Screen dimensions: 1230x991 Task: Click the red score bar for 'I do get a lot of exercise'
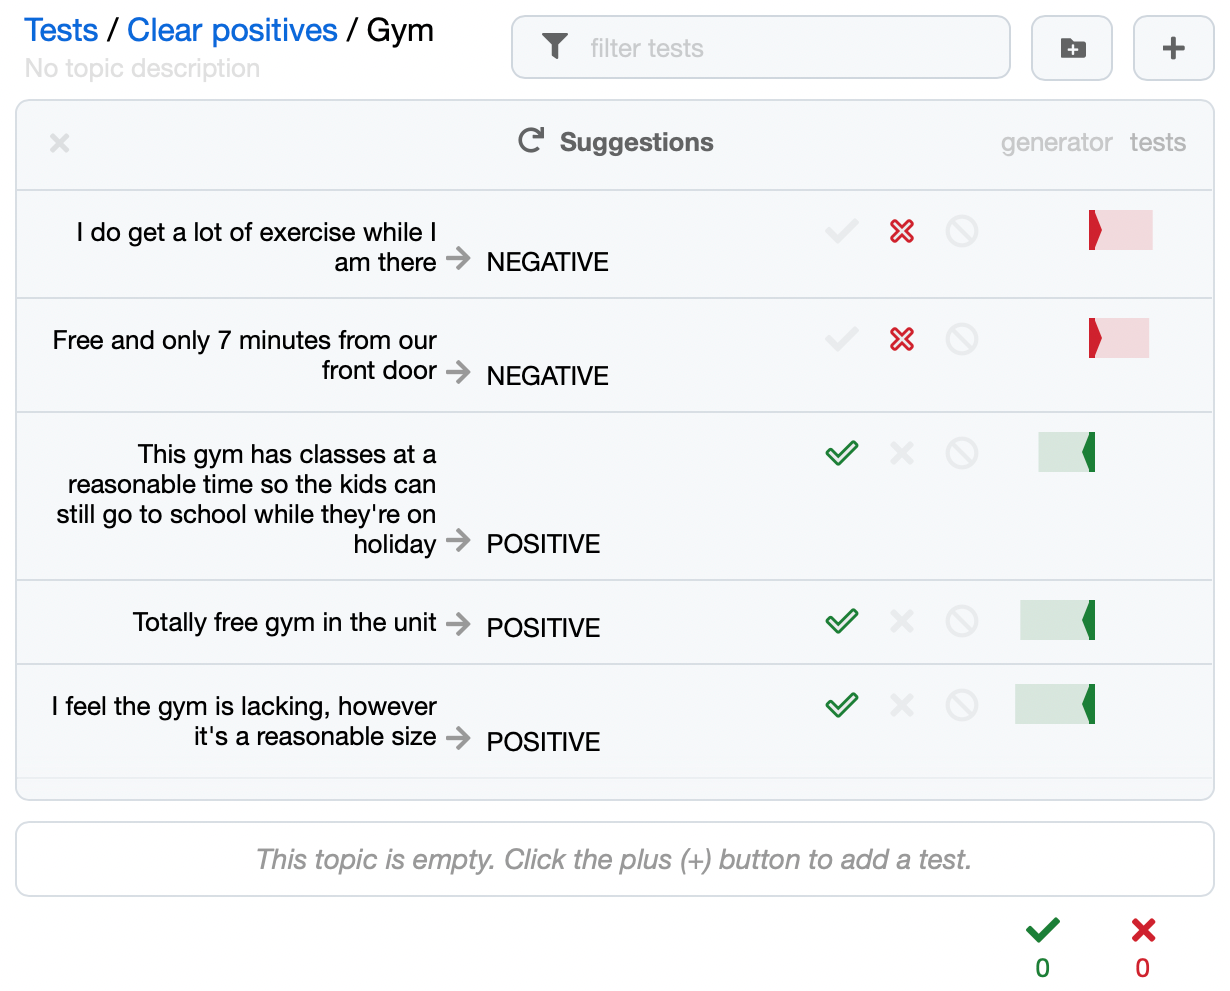click(1121, 231)
